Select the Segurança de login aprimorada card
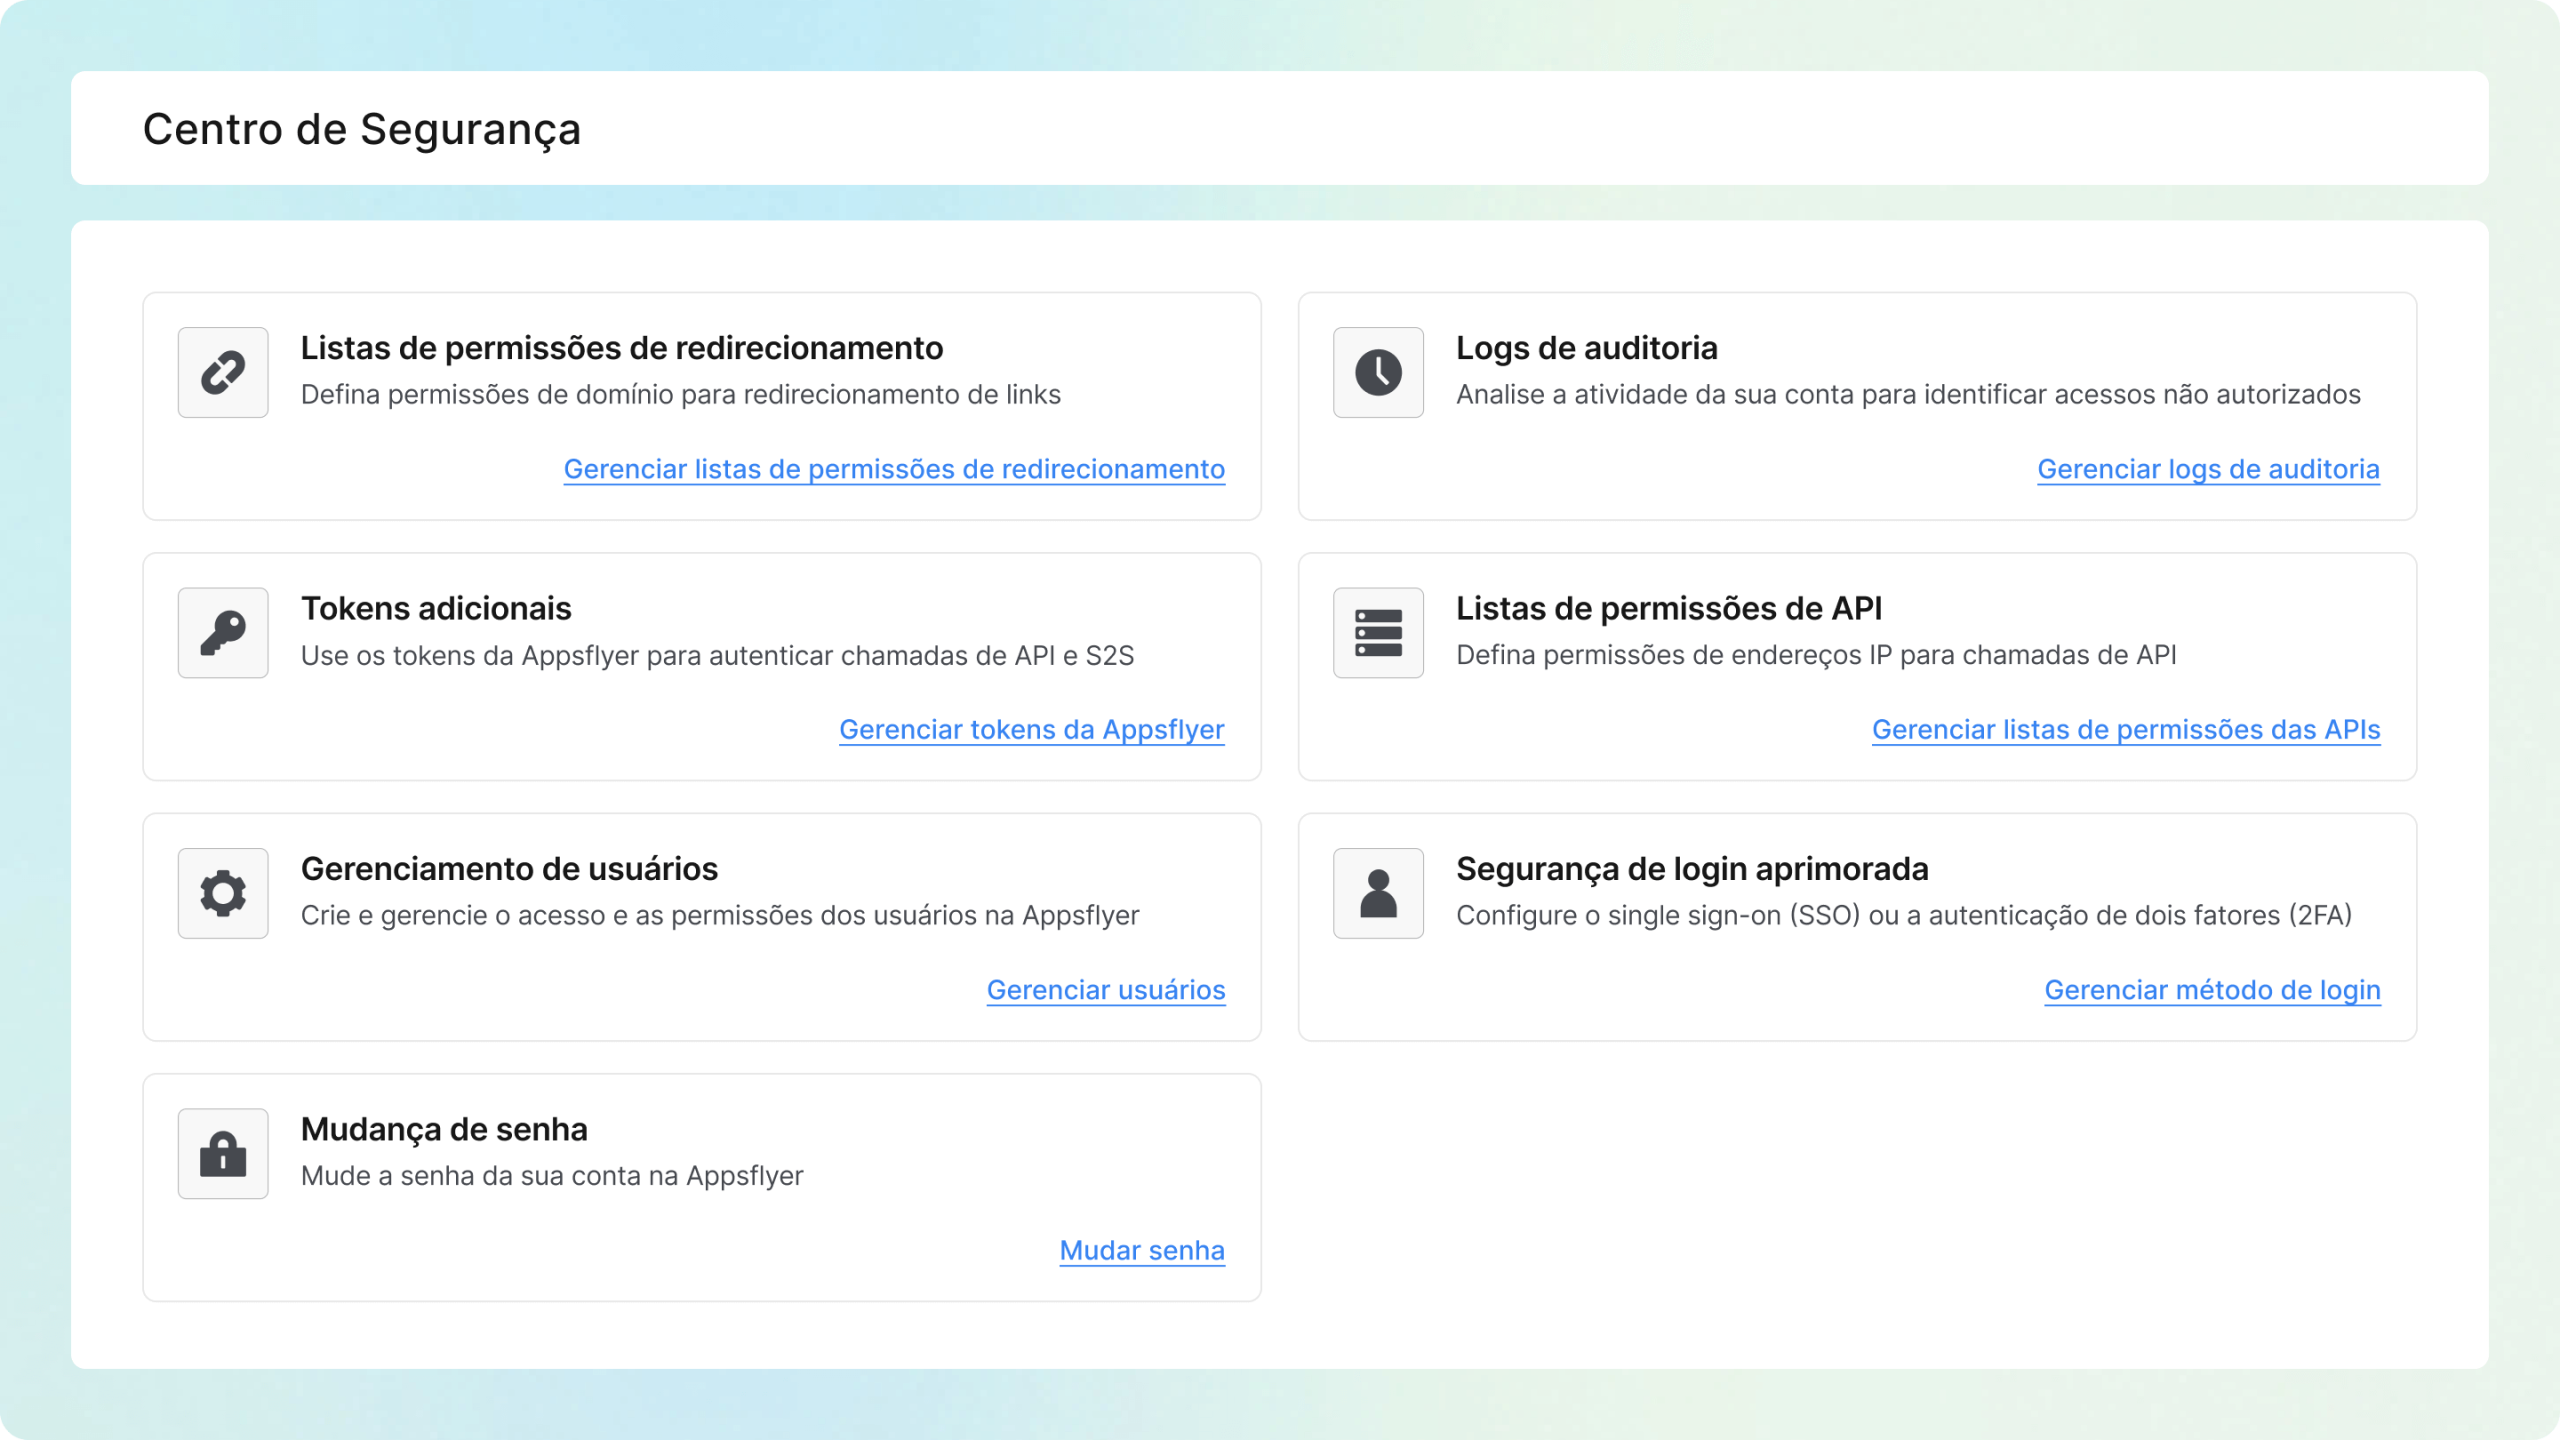Viewport: 2560px width, 1440px height. point(1693,869)
